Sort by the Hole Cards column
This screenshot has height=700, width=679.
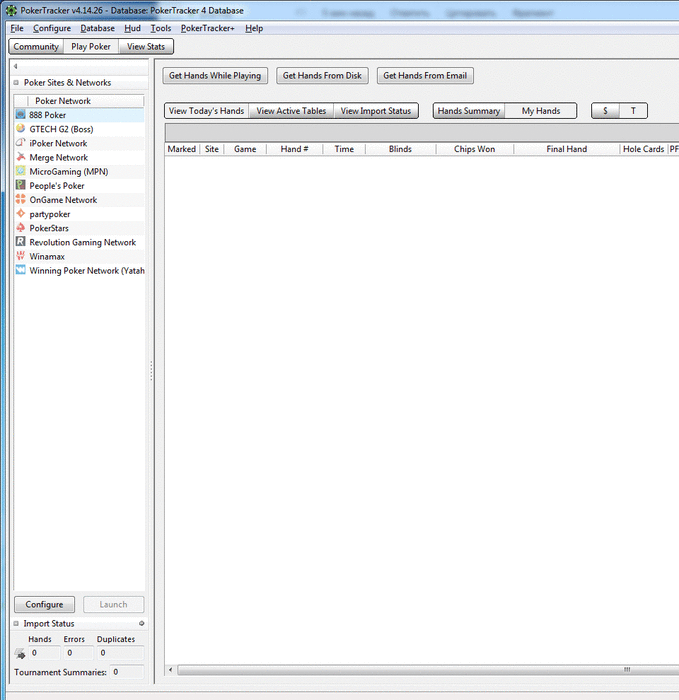tap(643, 149)
